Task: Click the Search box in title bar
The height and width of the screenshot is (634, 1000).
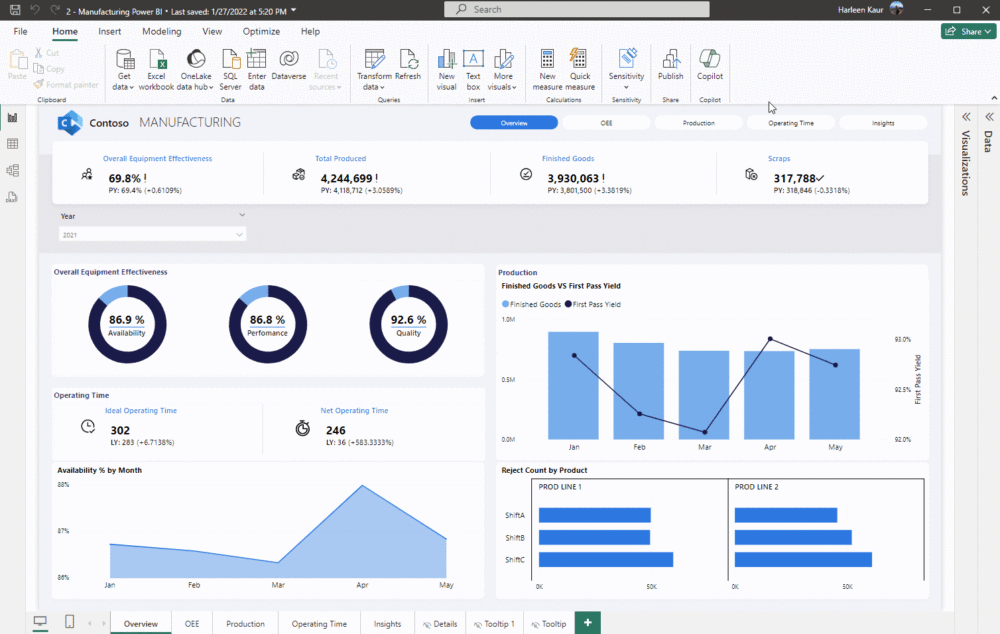Action: pos(577,9)
